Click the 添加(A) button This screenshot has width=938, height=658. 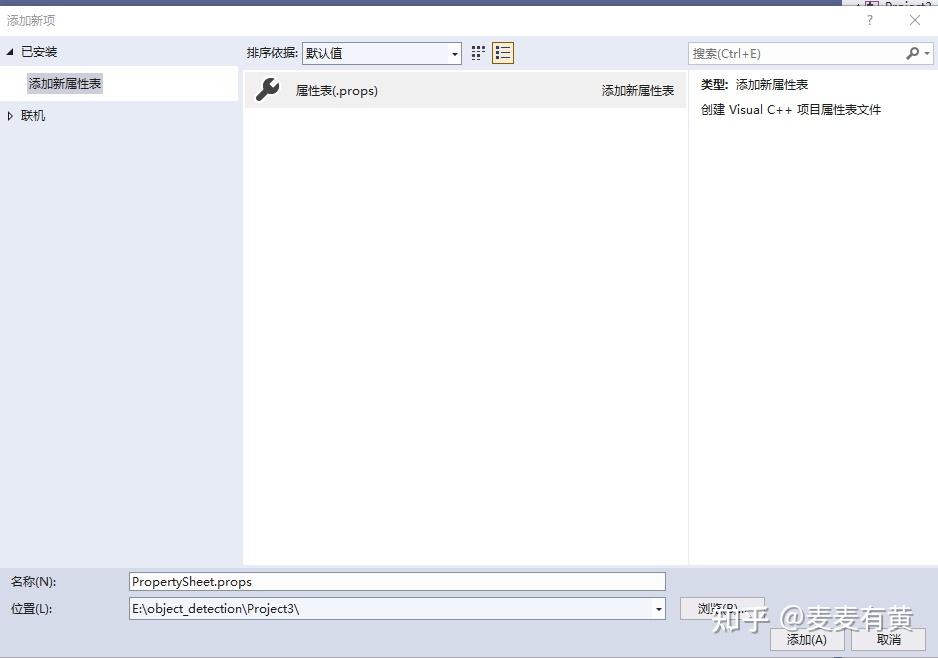[806, 640]
